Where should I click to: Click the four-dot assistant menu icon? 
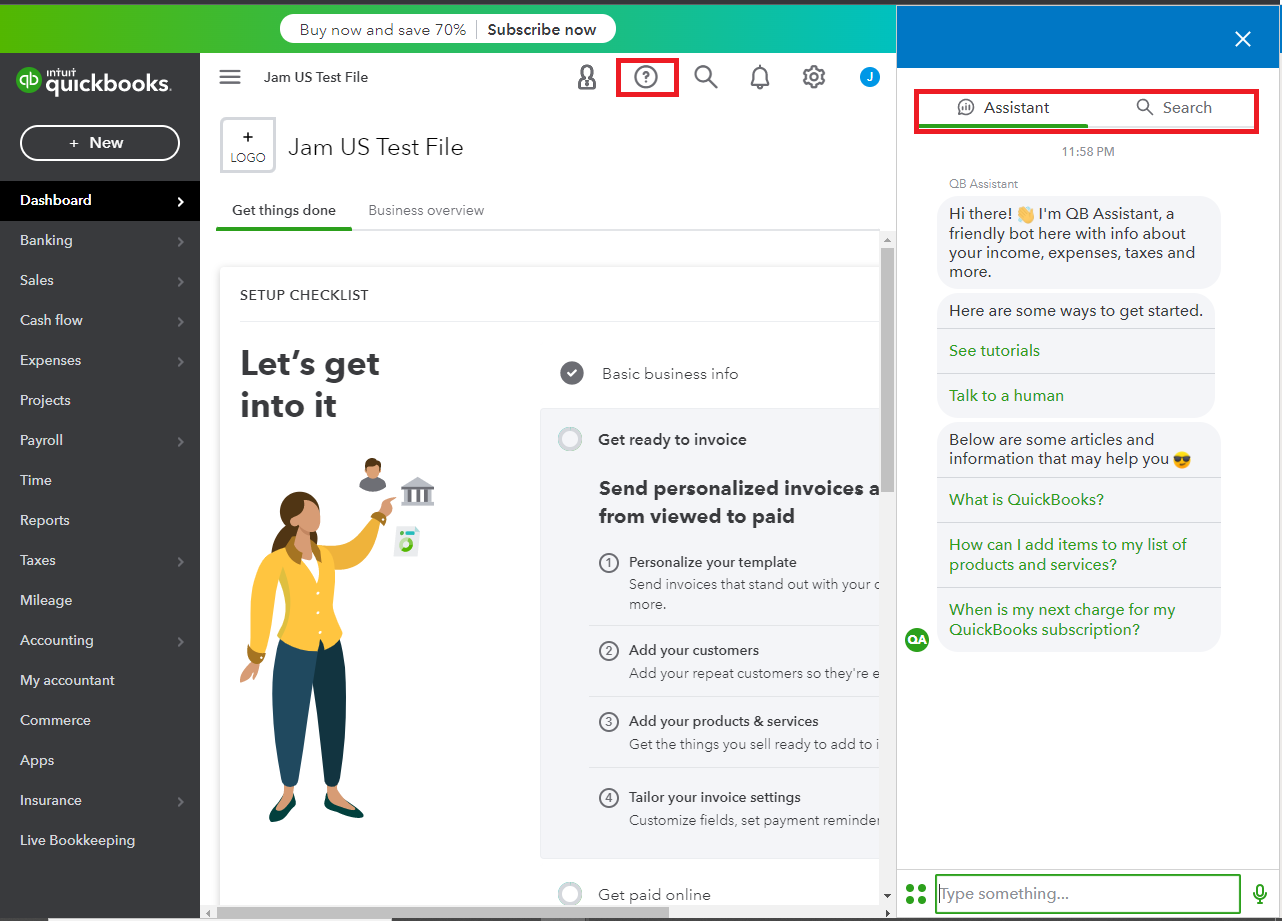pyautogui.click(x=915, y=893)
